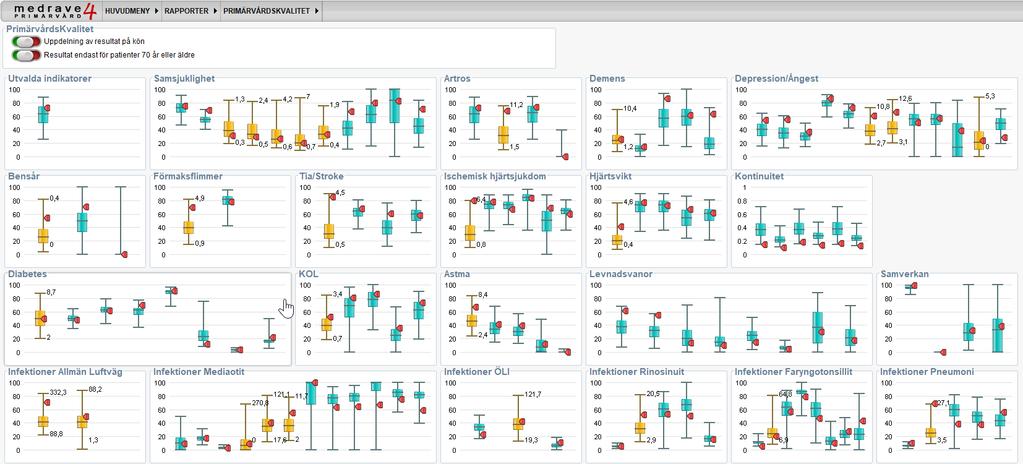Click value label 10,4 in Demens chart

pyautogui.click(x=630, y=108)
